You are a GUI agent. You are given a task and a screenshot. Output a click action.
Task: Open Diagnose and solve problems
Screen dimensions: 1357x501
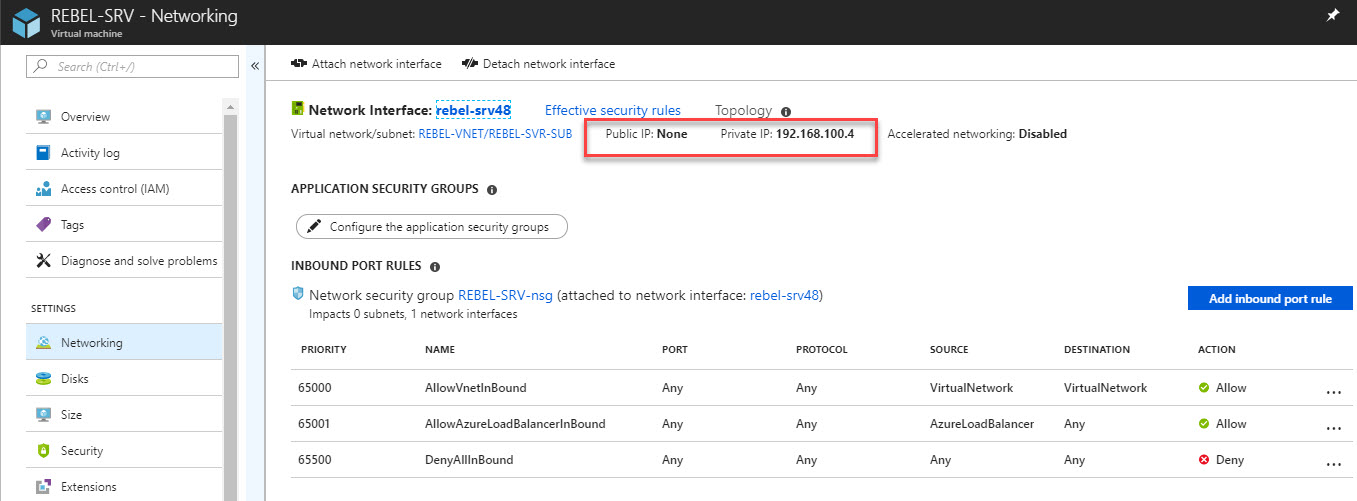click(x=124, y=261)
